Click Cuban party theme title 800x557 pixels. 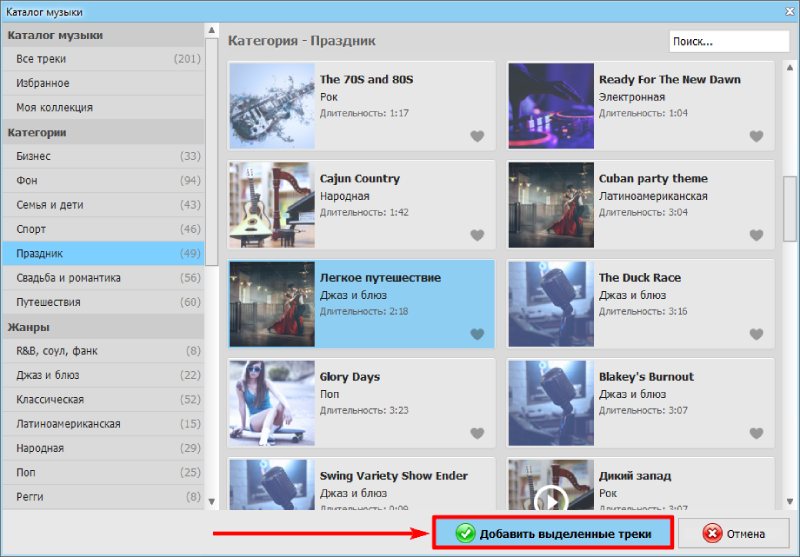(653, 179)
